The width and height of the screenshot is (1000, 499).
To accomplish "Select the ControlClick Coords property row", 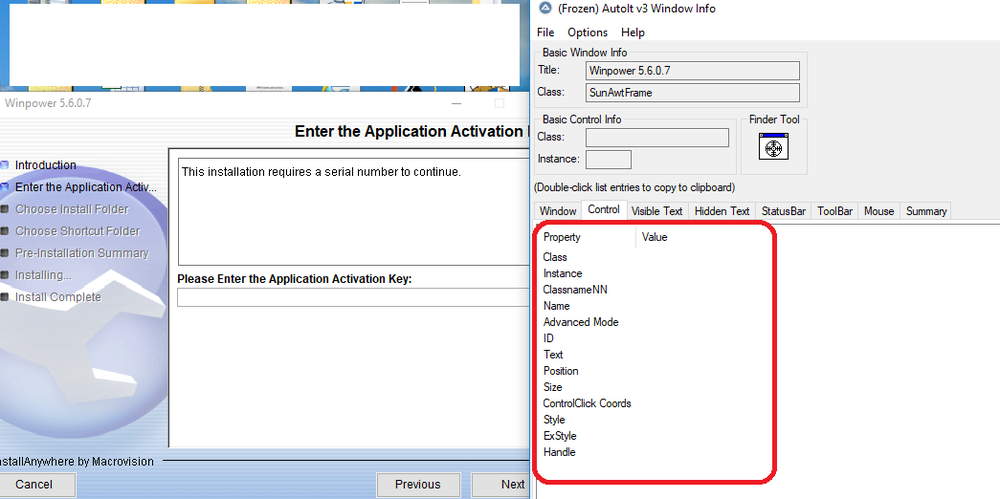I will (x=587, y=403).
